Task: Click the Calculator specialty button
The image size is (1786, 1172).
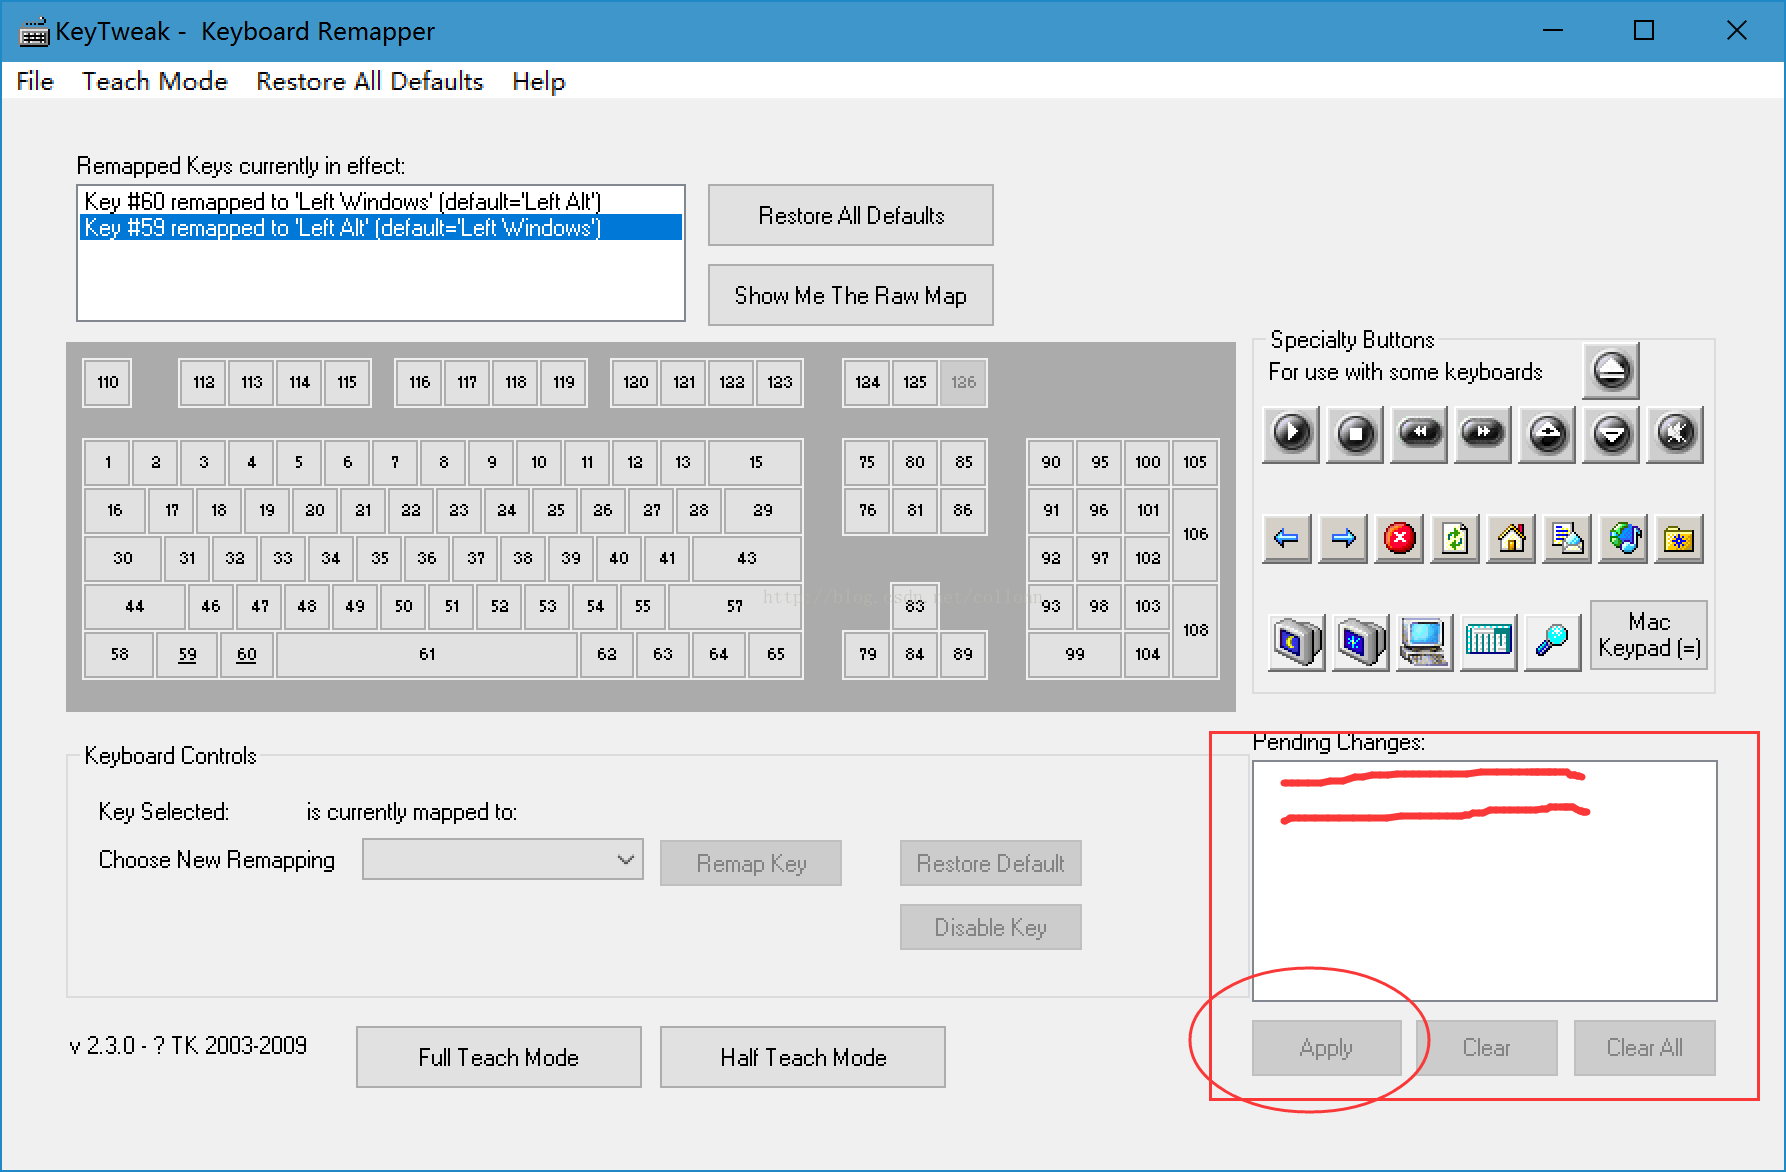Action: [1489, 642]
